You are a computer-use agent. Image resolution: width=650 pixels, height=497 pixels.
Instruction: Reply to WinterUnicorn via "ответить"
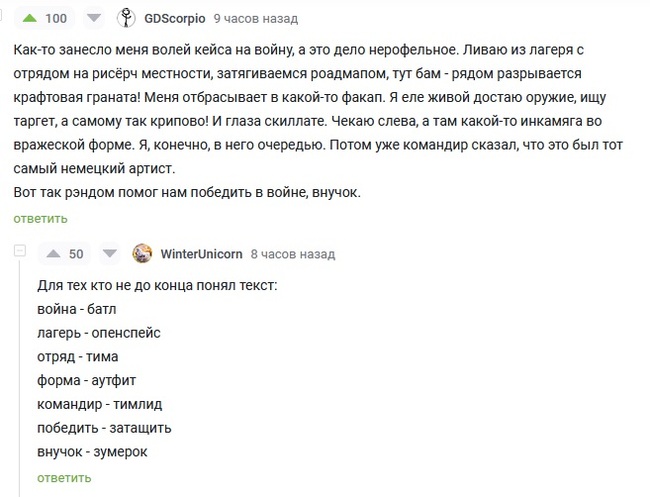coord(64,478)
